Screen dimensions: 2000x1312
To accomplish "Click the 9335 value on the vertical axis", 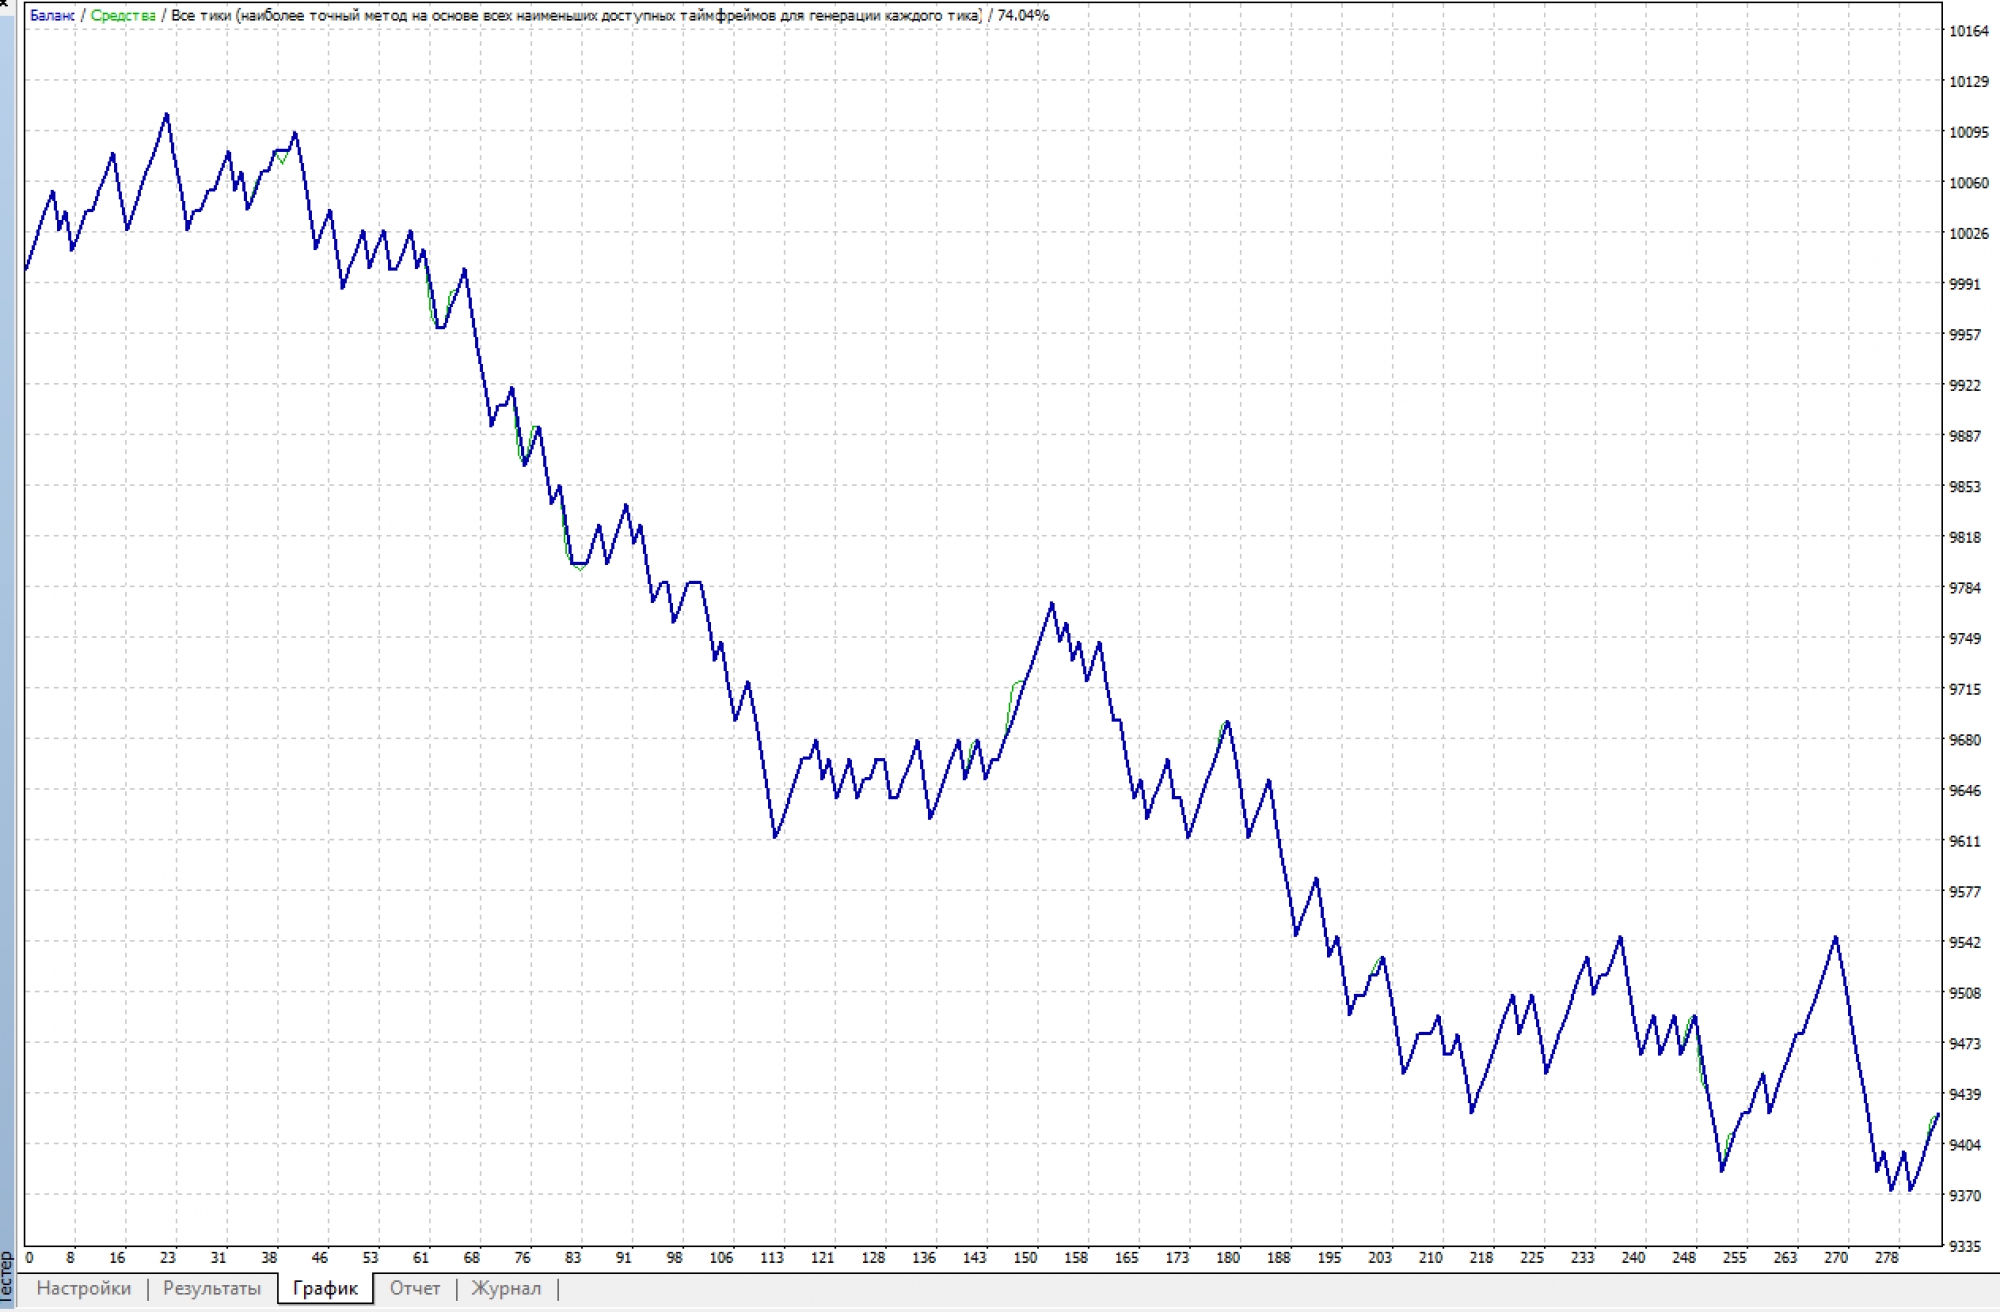I will point(1964,1246).
